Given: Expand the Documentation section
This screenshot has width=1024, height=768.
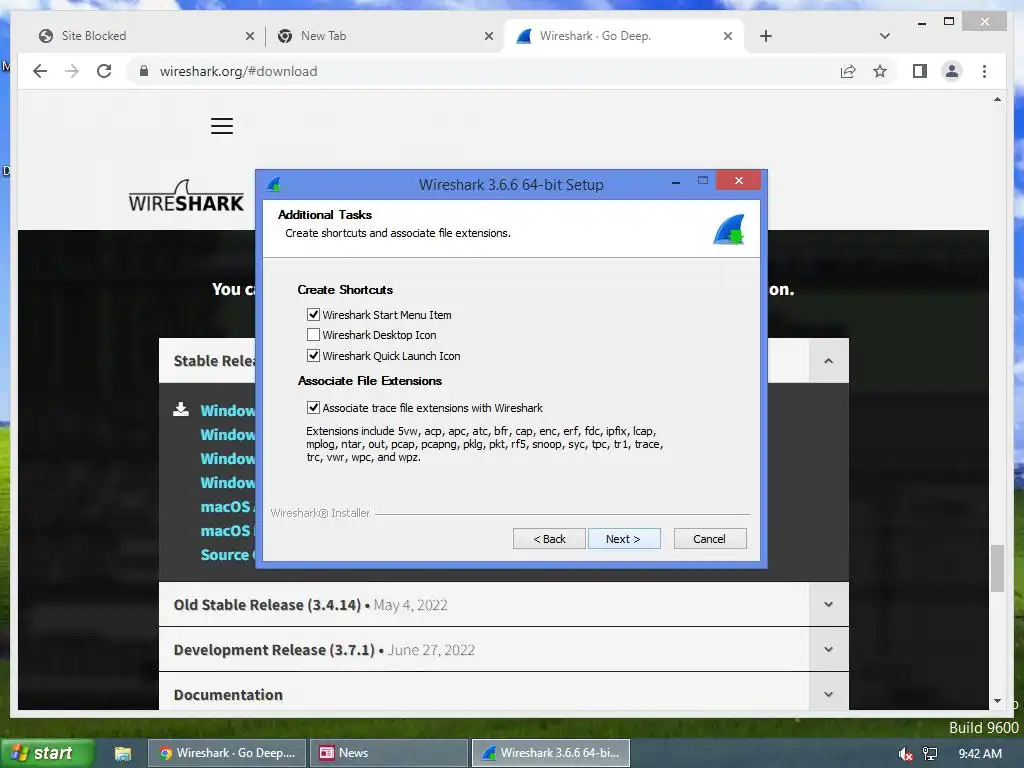Looking at the screenshot, I should coord(828,694).
